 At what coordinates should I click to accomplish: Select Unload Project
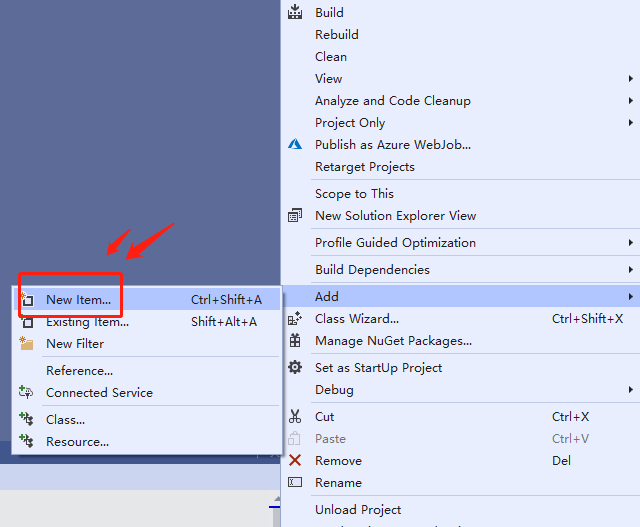461,509
